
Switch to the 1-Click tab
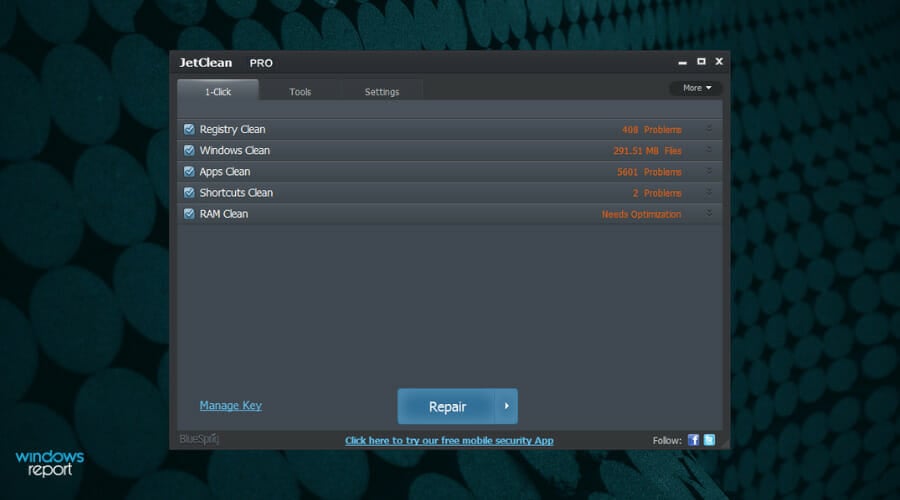(218, 91)
